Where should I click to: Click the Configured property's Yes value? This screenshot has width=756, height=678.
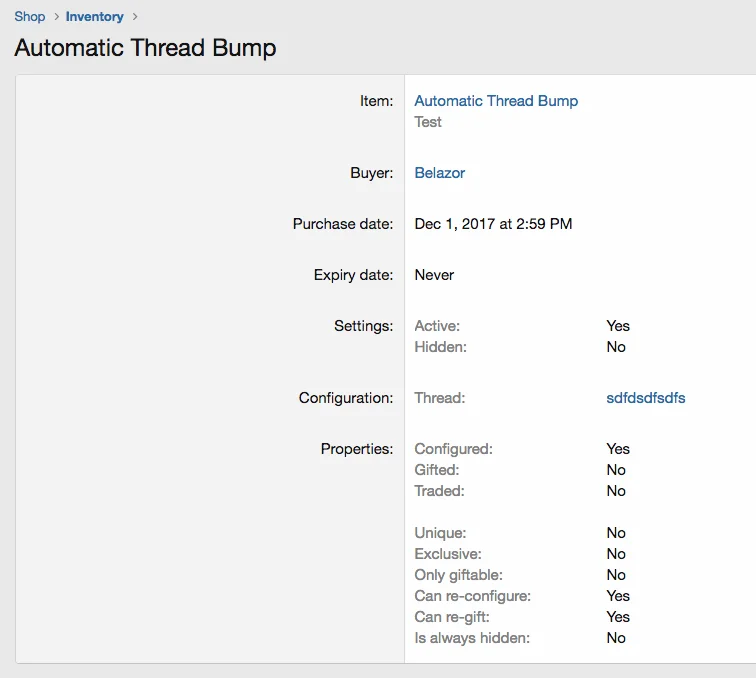618,449
